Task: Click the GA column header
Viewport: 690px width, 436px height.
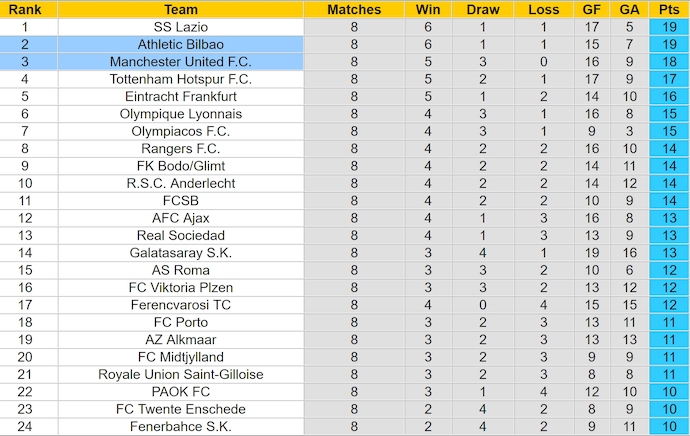Action: pos(628,9)
